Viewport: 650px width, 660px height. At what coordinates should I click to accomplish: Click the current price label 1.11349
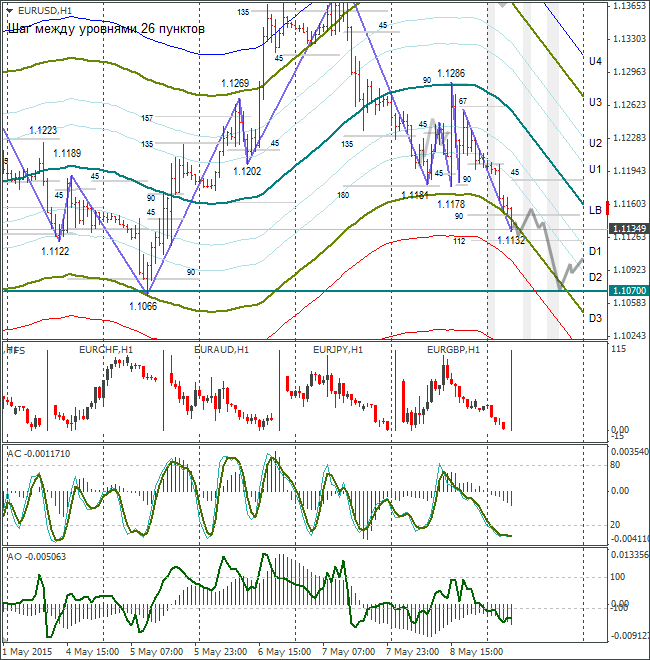point(629,229)
